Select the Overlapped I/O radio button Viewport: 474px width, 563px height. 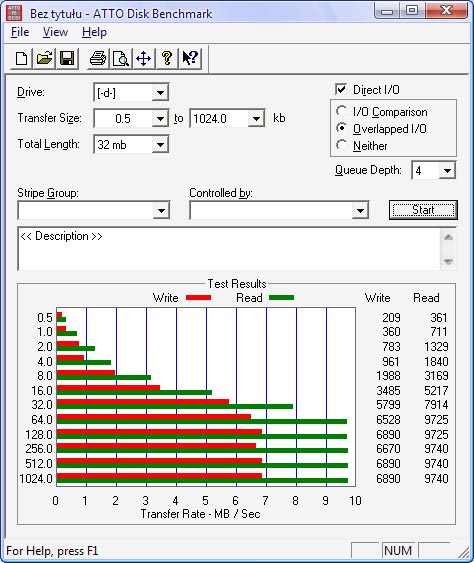coord(341,128)
